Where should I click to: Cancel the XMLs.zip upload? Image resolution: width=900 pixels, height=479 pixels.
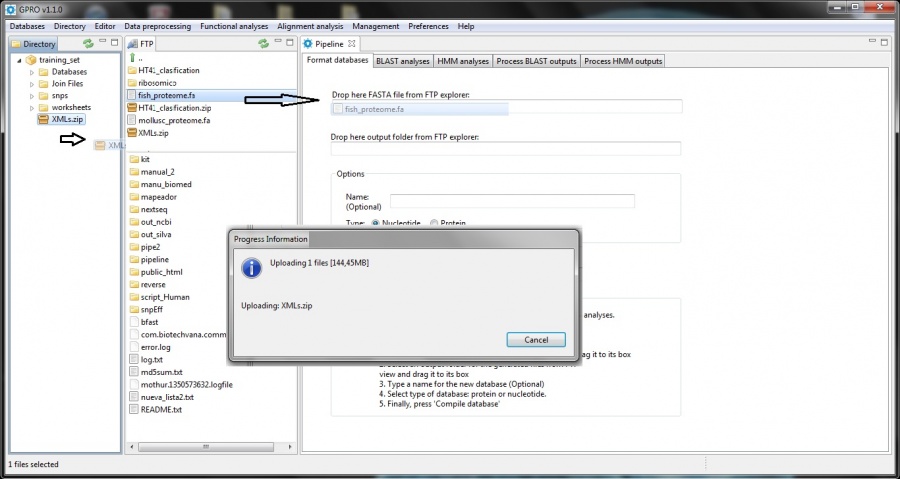(x=536, y=339)
